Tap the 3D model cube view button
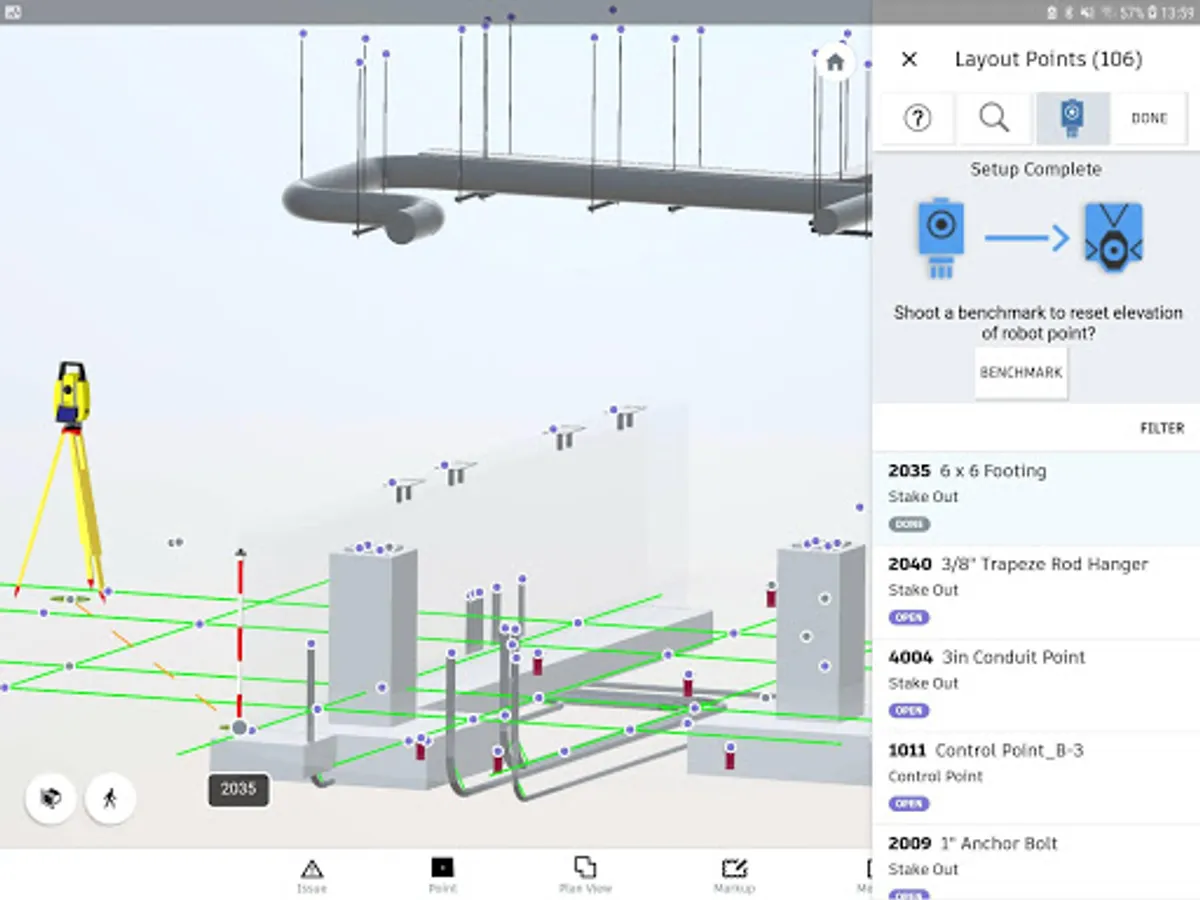Viewport: 1200px width, 900px height. (x=50, y=798)
